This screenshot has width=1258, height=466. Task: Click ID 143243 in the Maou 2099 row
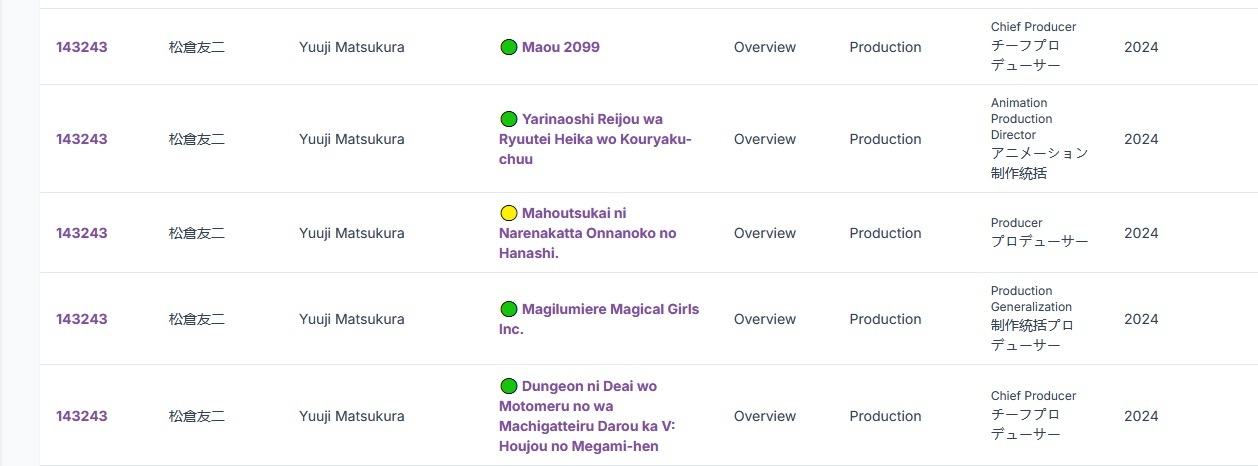81,47
